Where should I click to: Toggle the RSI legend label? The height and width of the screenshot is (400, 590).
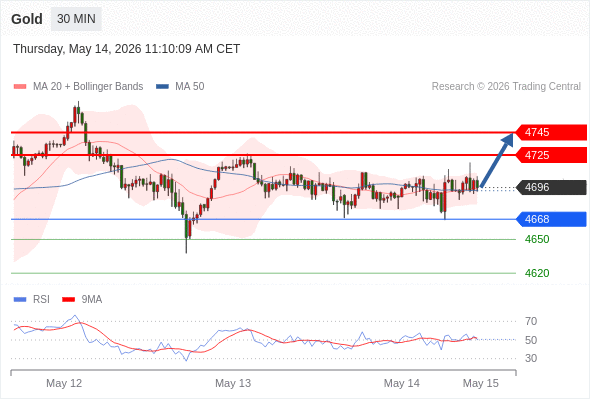[x=41, y=300]
